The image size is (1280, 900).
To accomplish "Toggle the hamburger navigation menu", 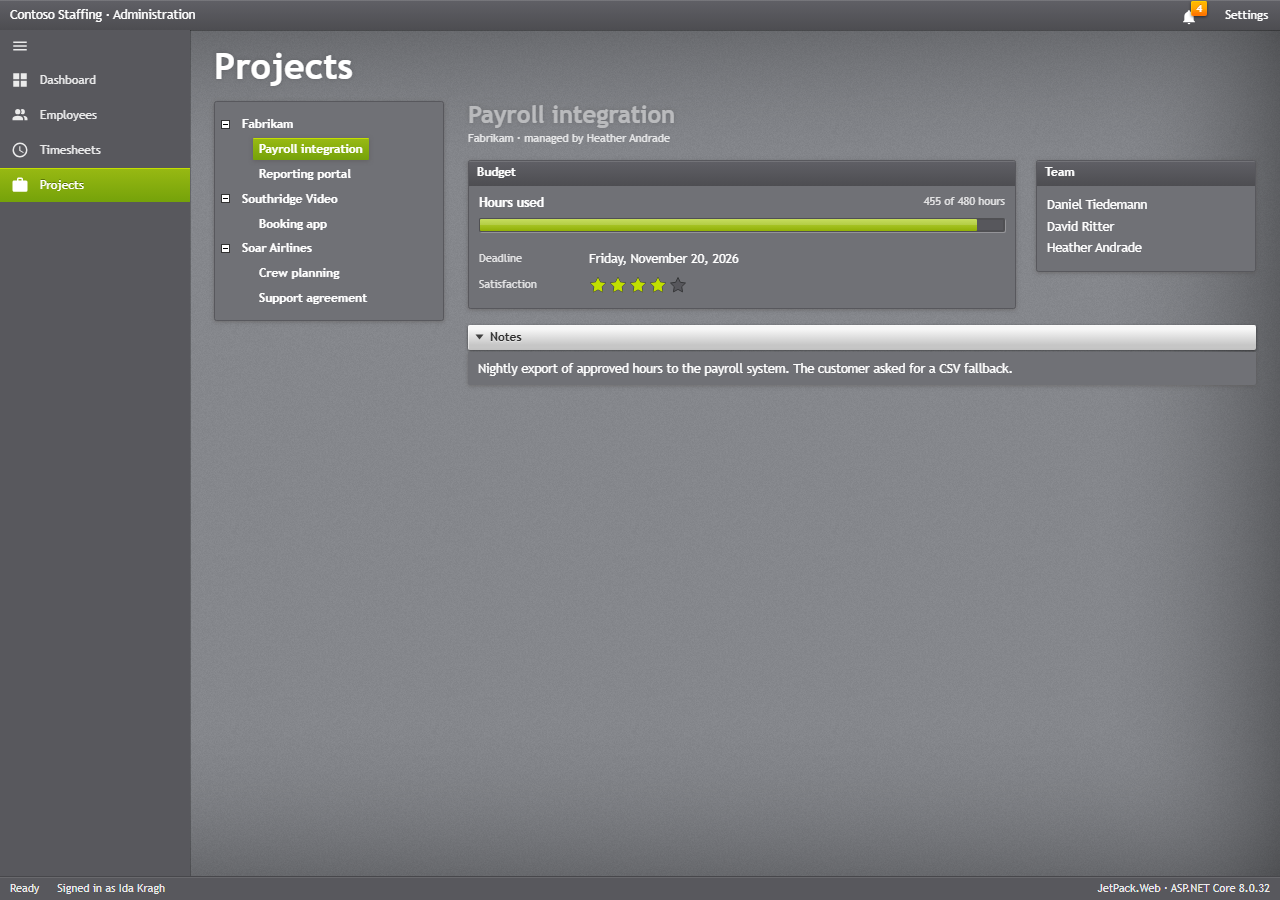I will (x=20, y=46).
